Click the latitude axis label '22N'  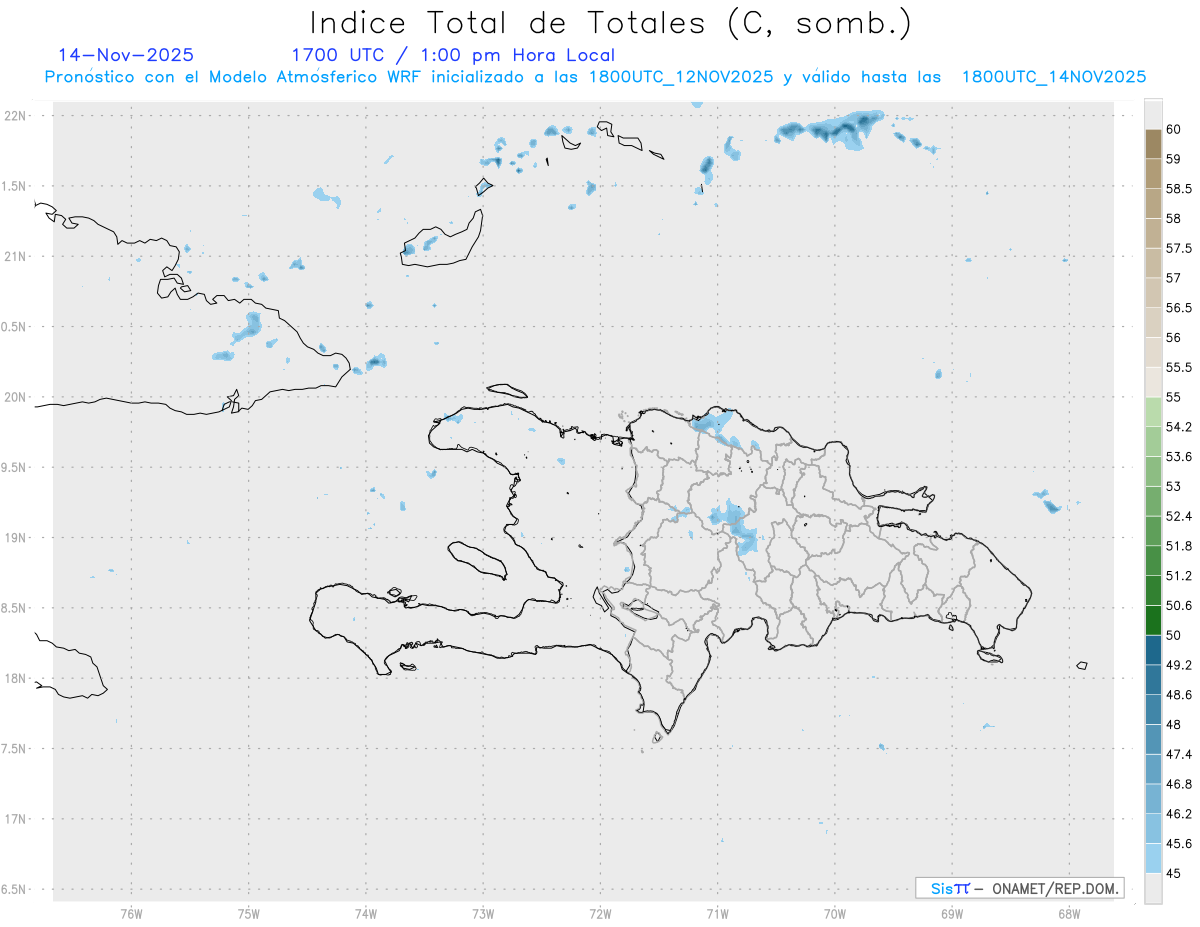coord(15,116)
